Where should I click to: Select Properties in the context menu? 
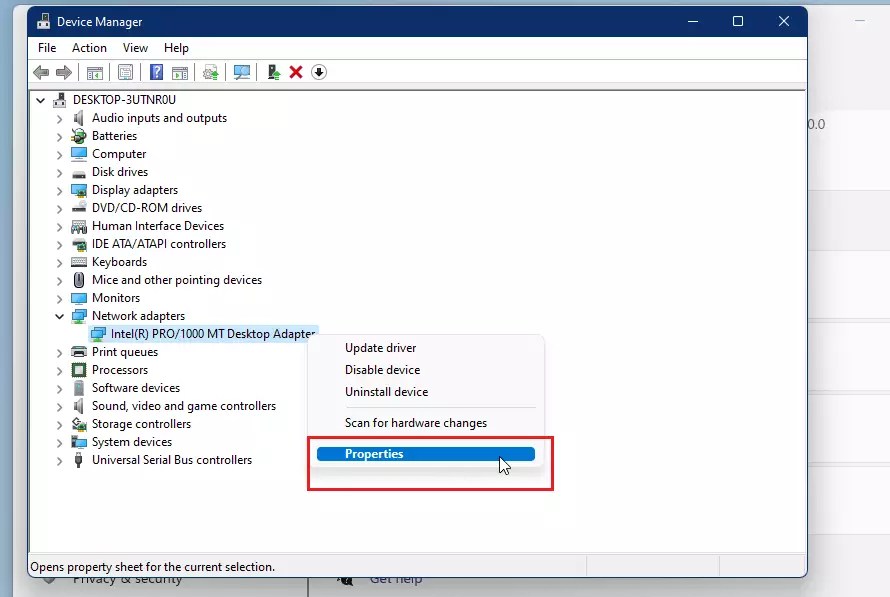pyautogui.click(x=374, y=453)
